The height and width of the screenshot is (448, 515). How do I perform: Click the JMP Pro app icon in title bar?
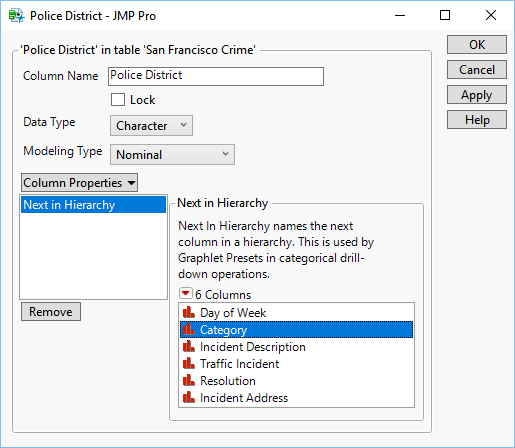click(16, 16)
